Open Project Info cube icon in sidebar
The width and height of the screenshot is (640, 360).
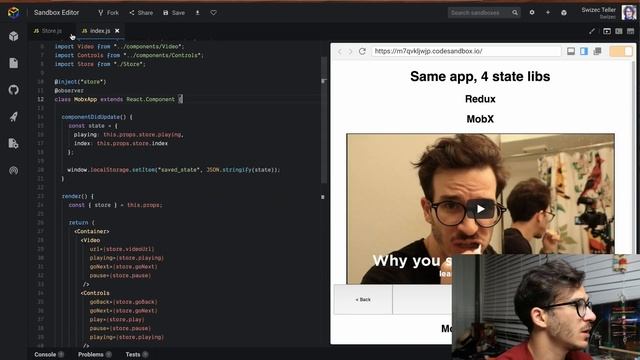click(13, 36)
